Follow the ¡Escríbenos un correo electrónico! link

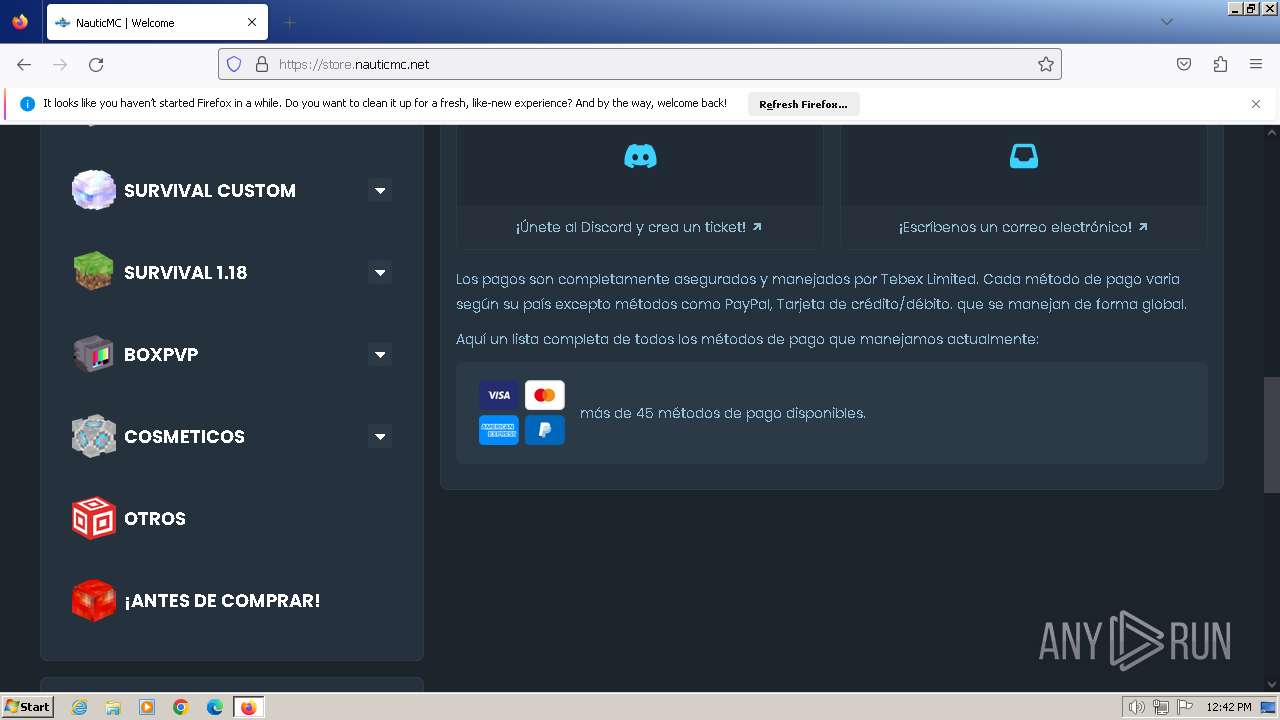pyautogui.click(x=1023, y=227)
